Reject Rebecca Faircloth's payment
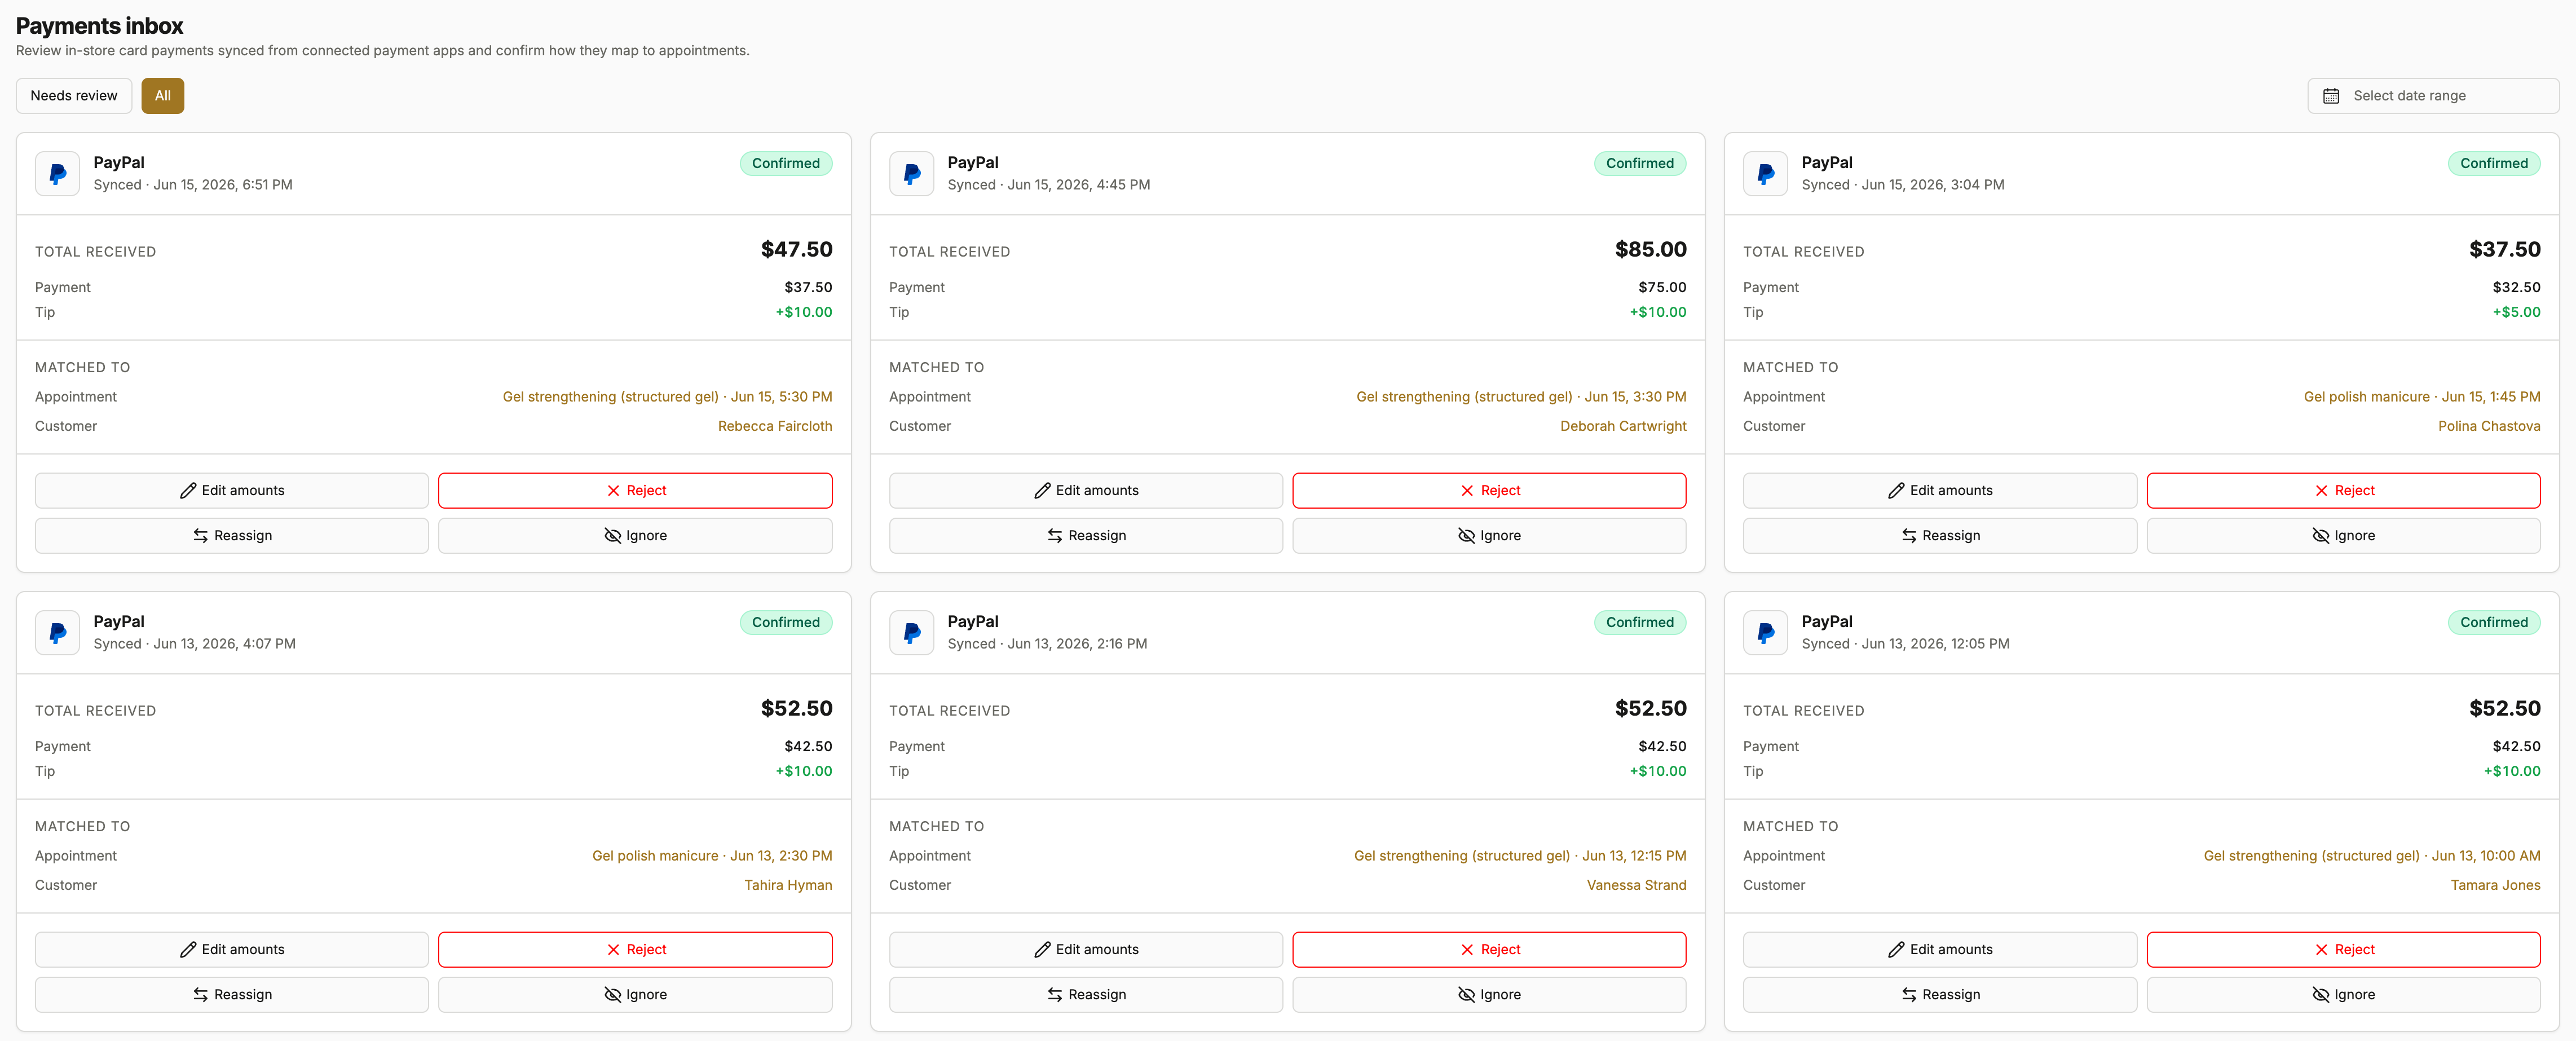This screenshot has height=1041, width=2576. 635,491
